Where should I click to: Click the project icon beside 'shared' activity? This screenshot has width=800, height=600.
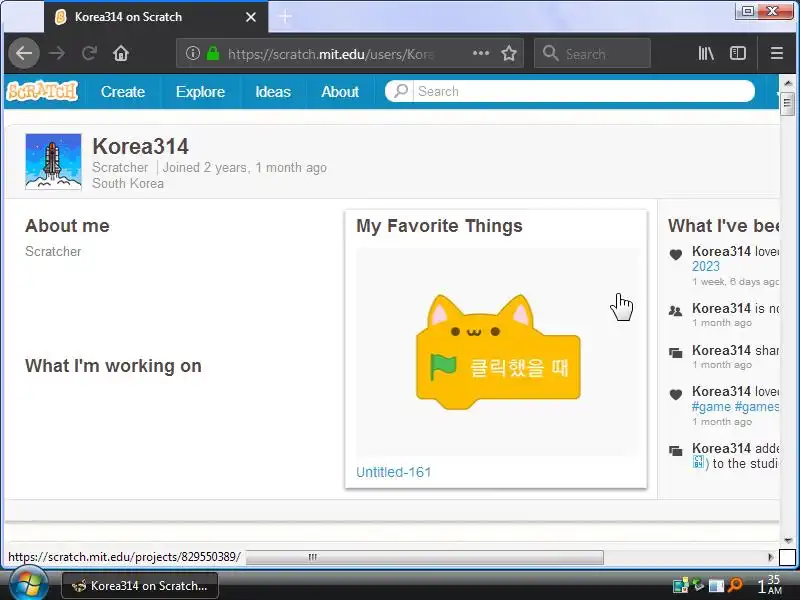point(676,353)
